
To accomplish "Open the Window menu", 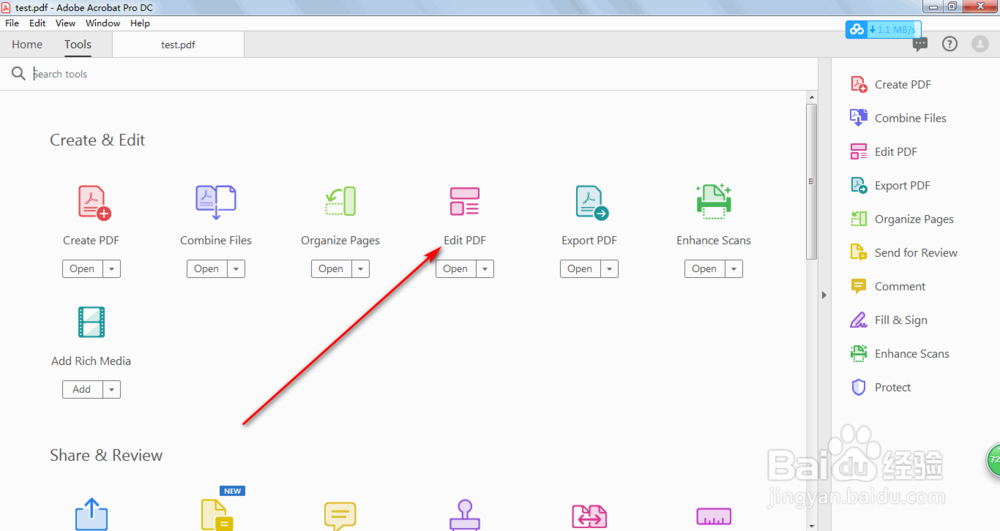I will 103,23.
